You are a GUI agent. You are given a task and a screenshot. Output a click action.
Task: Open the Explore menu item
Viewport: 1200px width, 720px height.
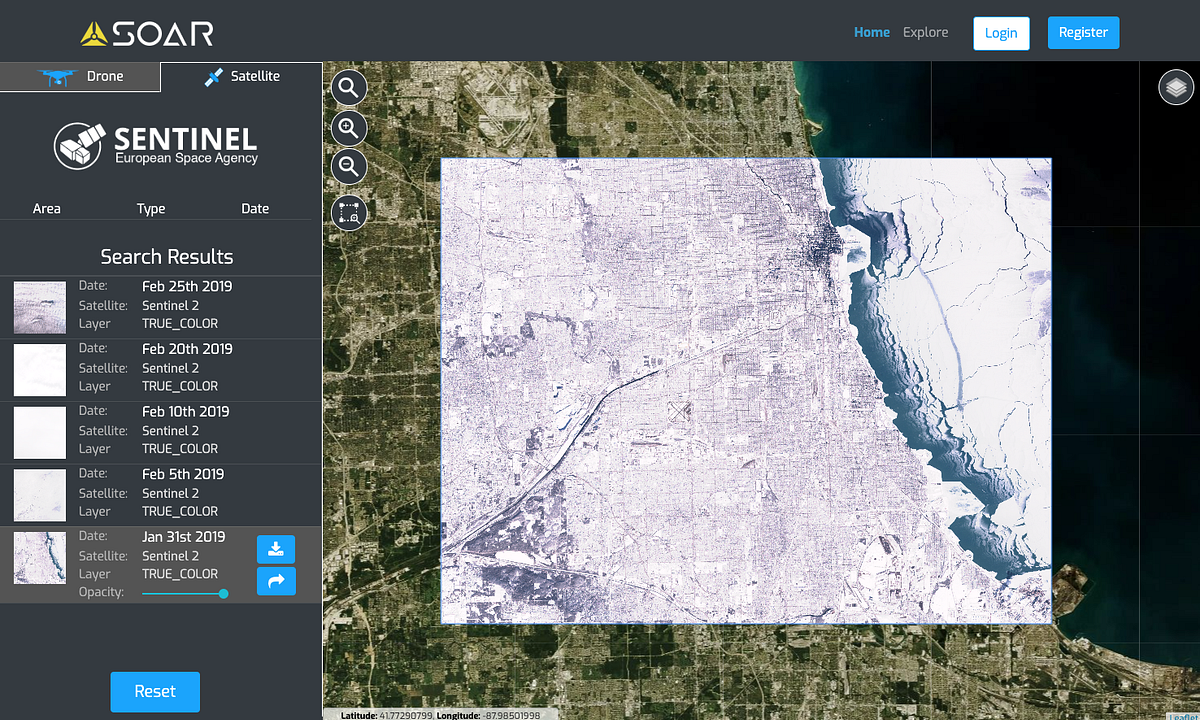point(925,32)
